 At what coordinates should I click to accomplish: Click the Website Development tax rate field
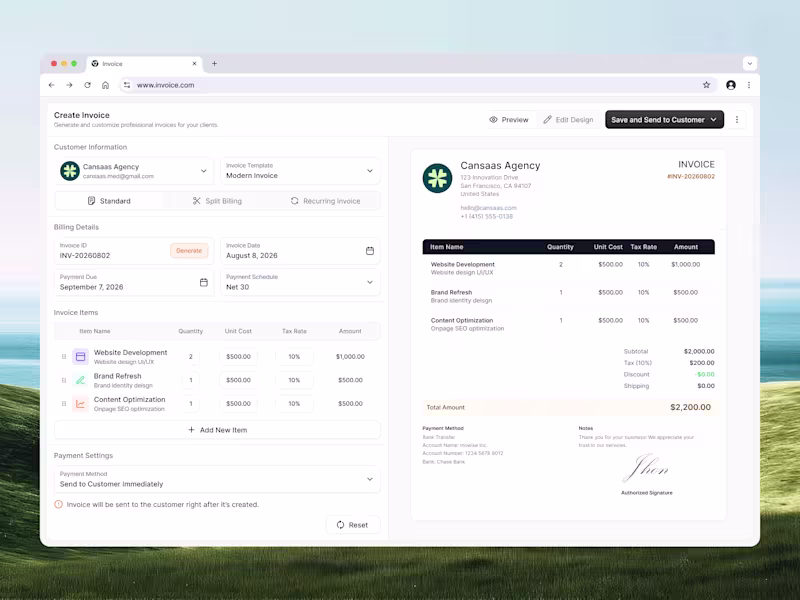tap(294, 357)
